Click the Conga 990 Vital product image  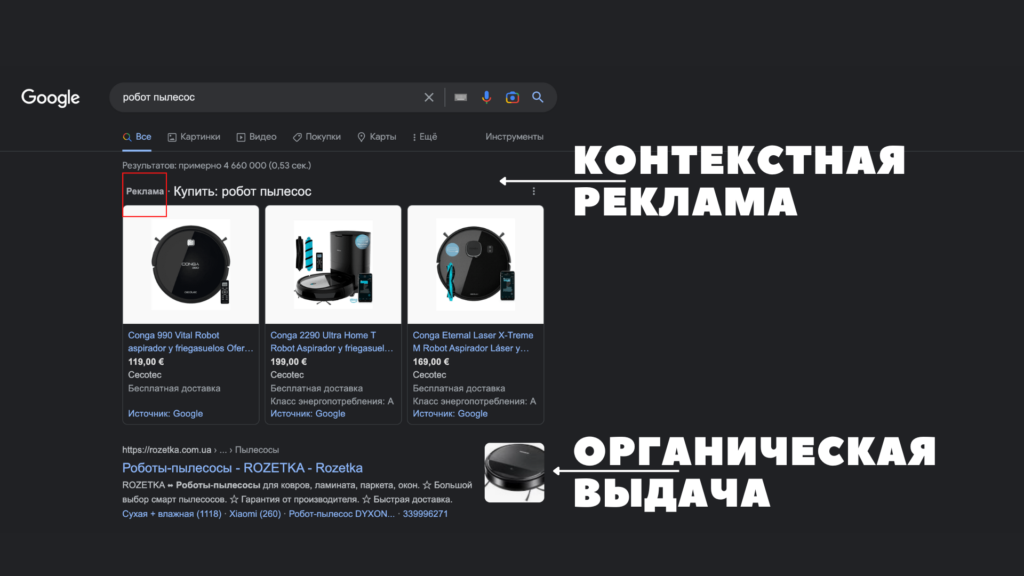tap(191, 264)
